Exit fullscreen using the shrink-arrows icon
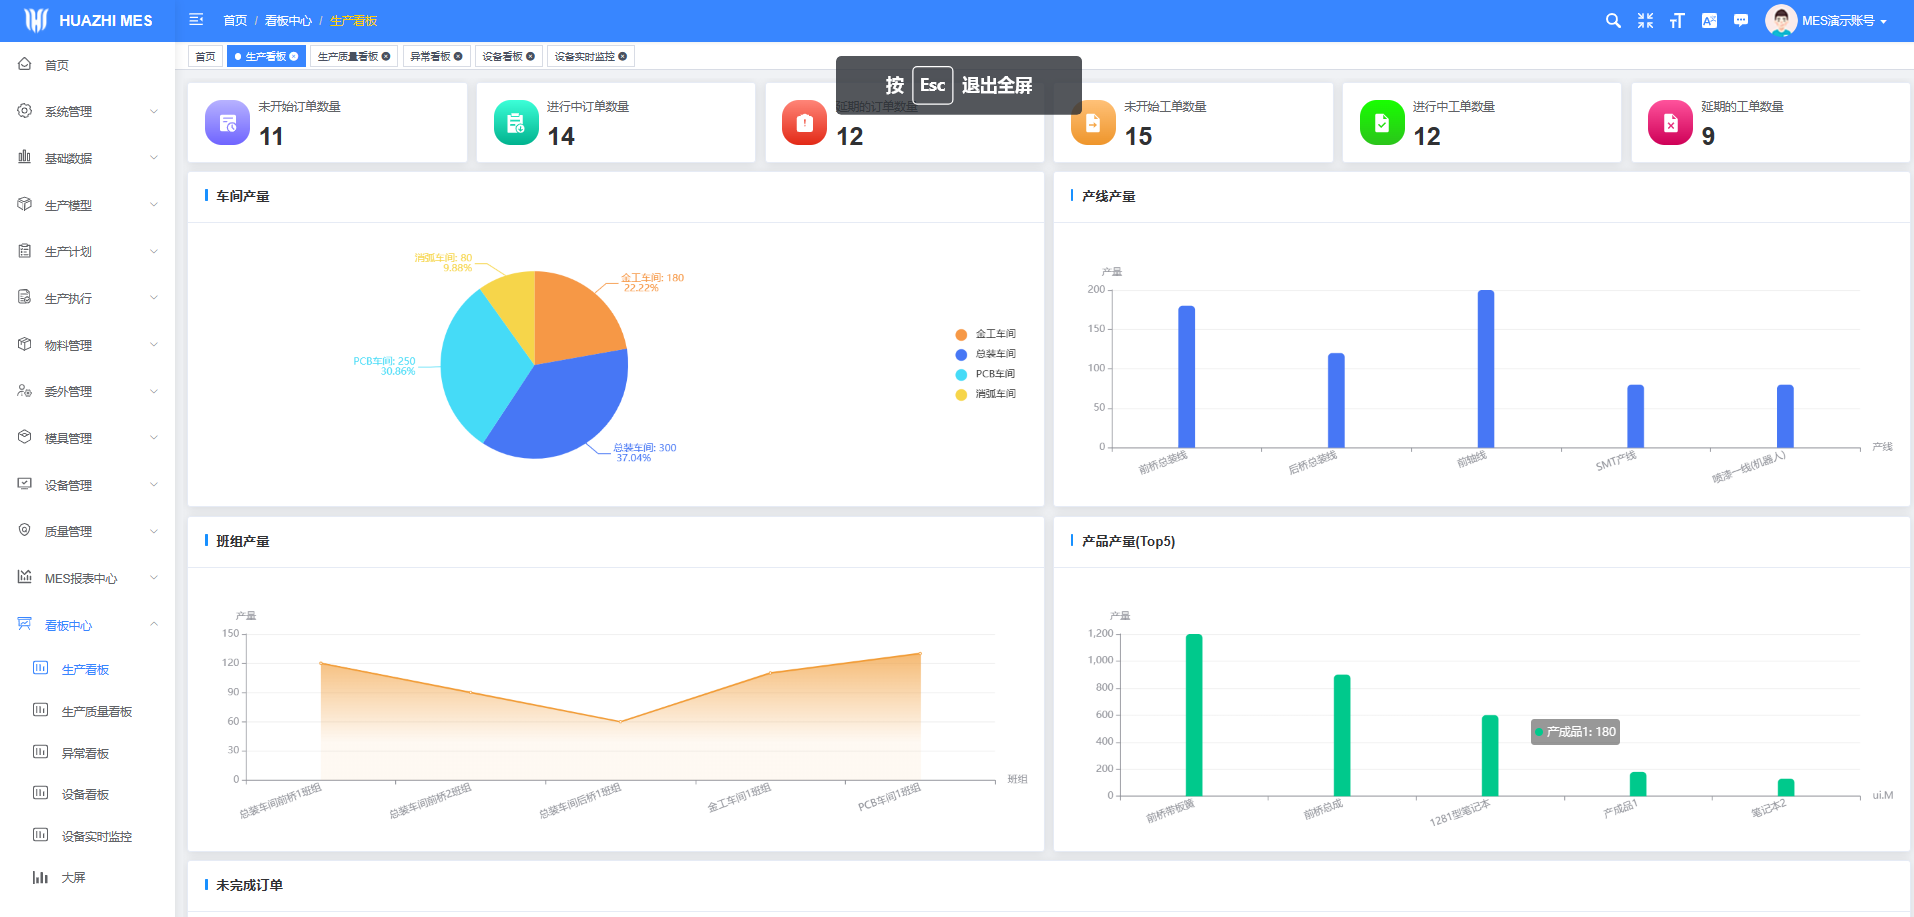Viewport: 1914px width, 917px height. [x=1645, y=21]
